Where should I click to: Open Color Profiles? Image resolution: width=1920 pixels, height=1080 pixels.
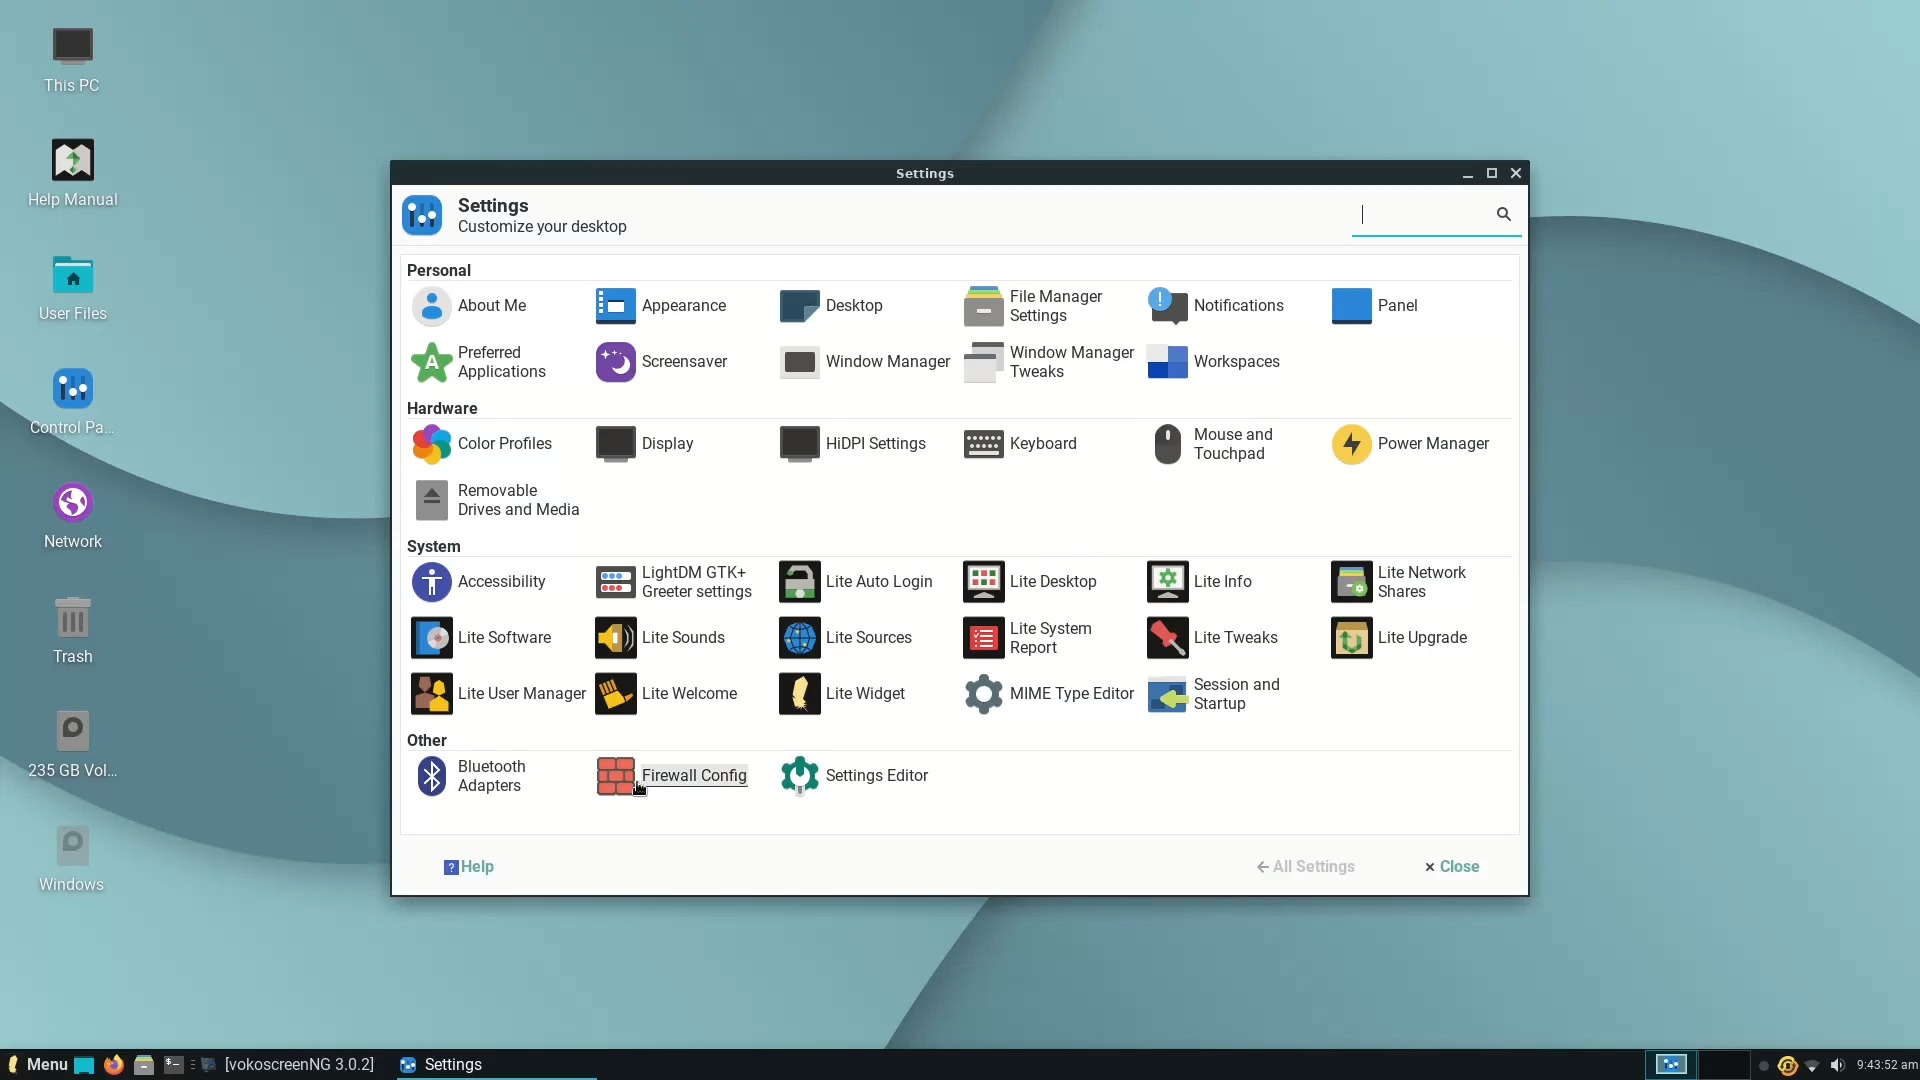pos(482,444)
